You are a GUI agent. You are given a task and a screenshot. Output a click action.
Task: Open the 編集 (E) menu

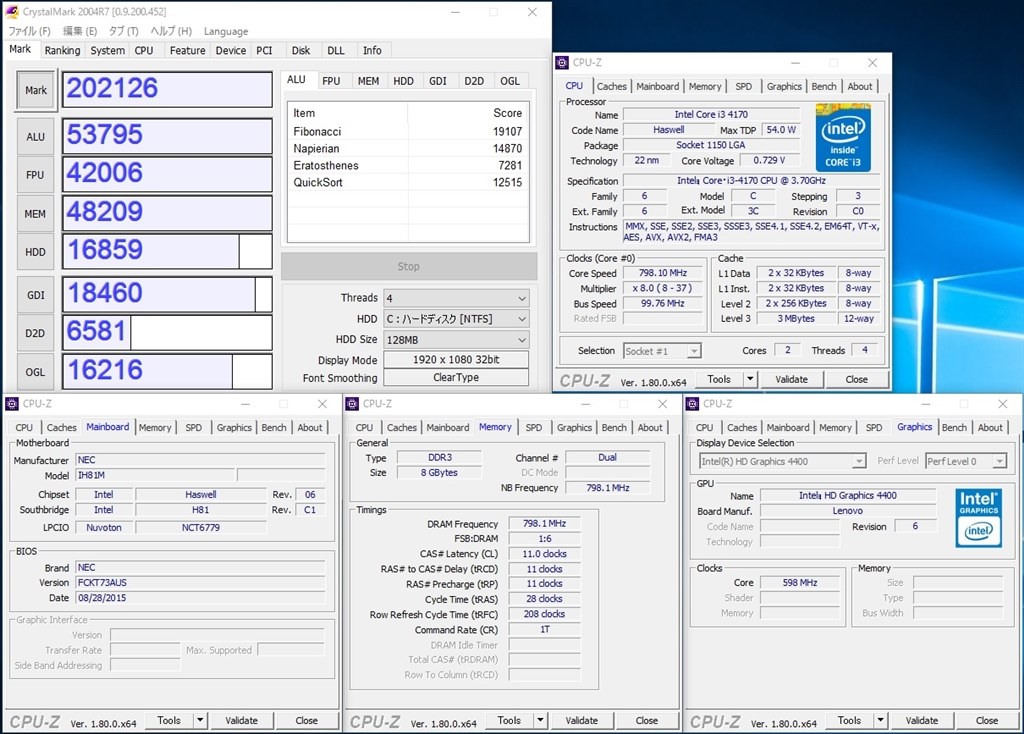coord(80,31)
